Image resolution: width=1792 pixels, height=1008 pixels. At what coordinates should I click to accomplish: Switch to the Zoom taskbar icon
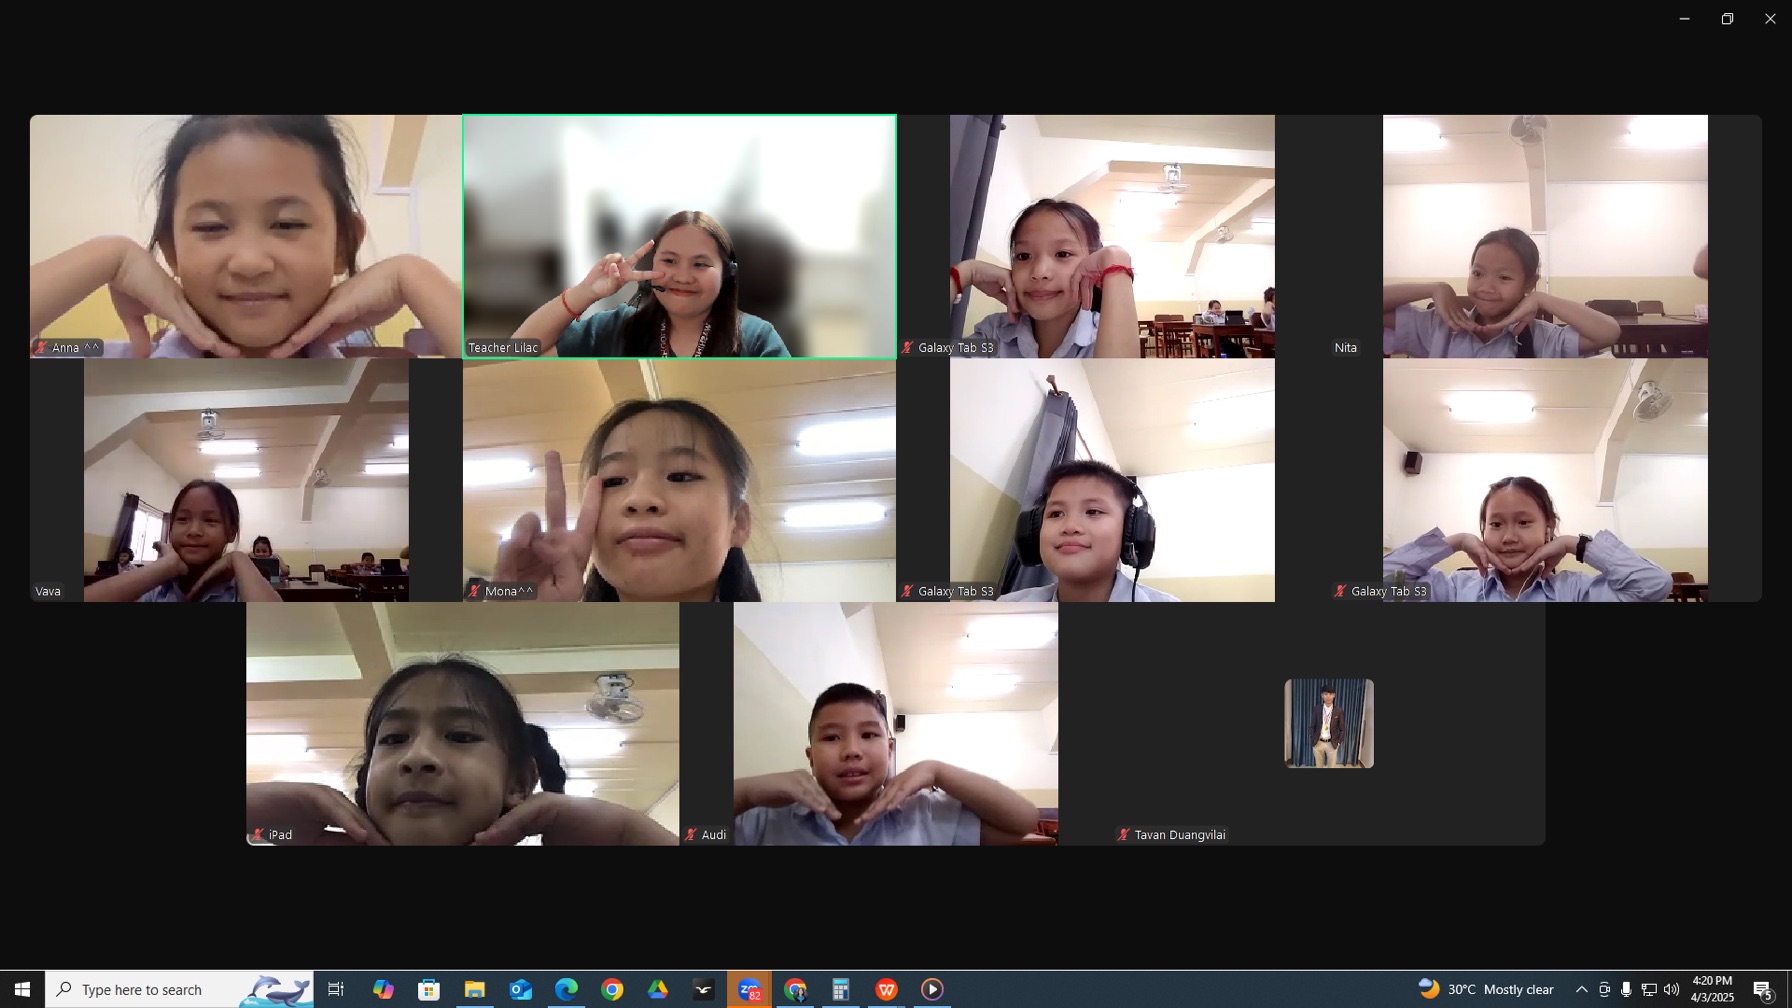[x=750, y=989]
